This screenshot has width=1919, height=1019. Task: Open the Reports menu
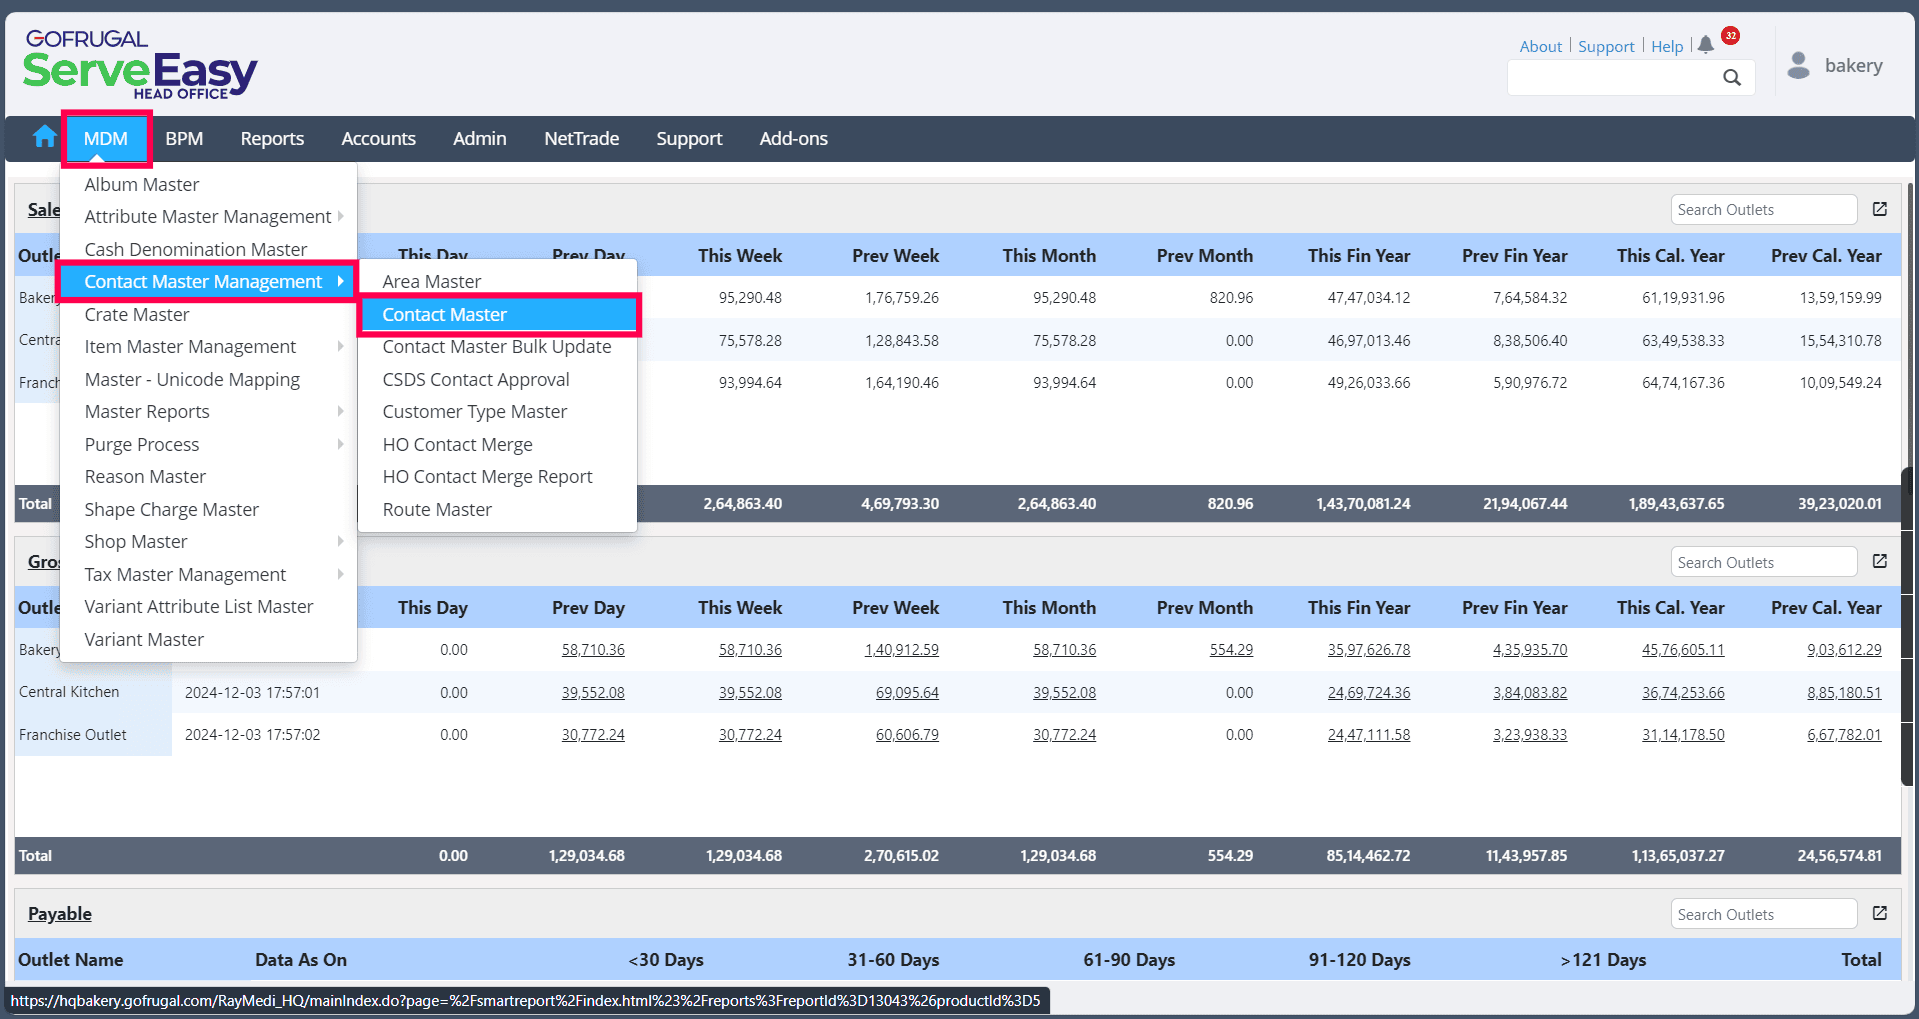coord(272,139)
